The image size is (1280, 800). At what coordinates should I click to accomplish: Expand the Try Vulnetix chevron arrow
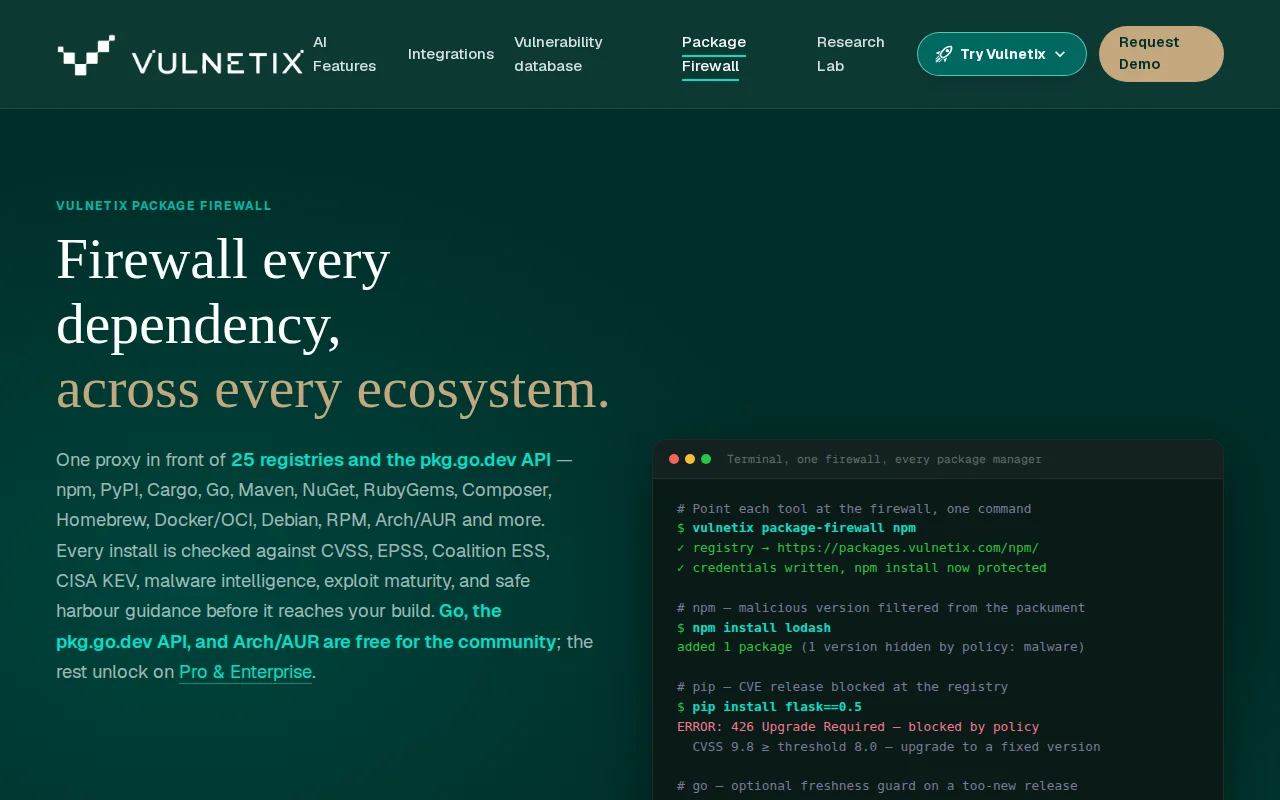coord(1060,54)
